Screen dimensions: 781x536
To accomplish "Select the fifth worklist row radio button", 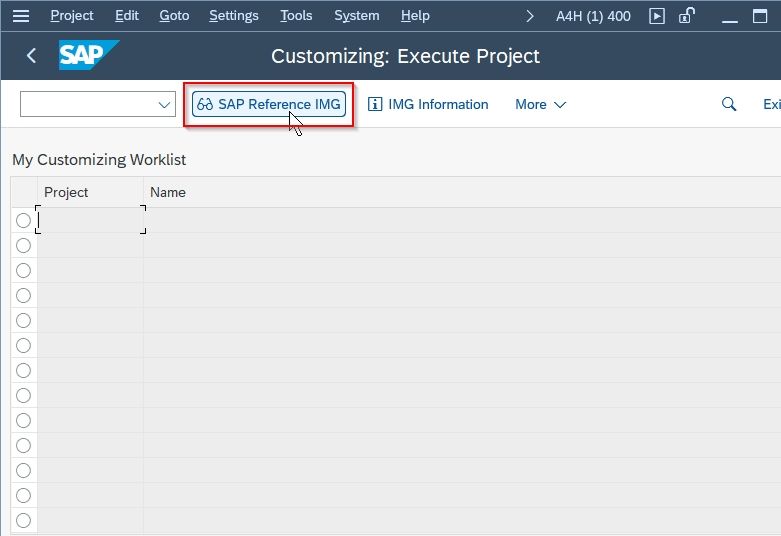I will (23, 320).
